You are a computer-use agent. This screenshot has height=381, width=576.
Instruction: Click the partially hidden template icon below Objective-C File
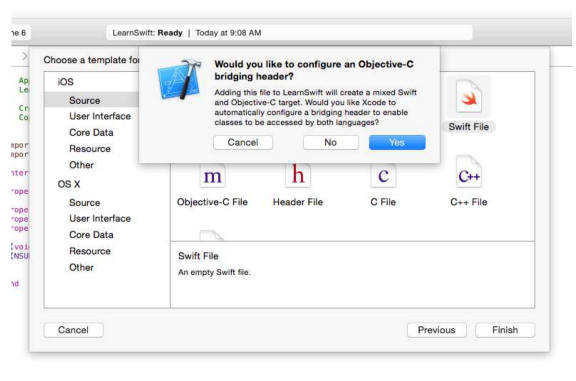211,235
